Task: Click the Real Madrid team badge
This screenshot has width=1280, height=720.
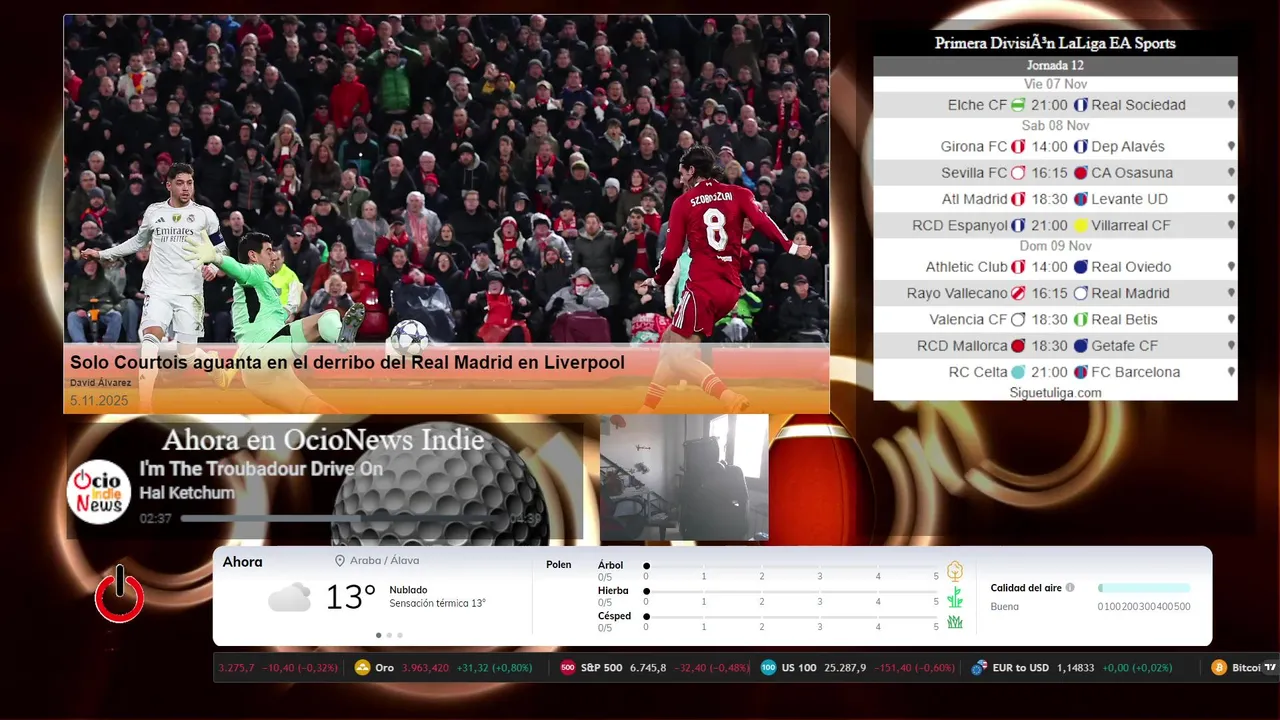Action: tap(1081, 294)
